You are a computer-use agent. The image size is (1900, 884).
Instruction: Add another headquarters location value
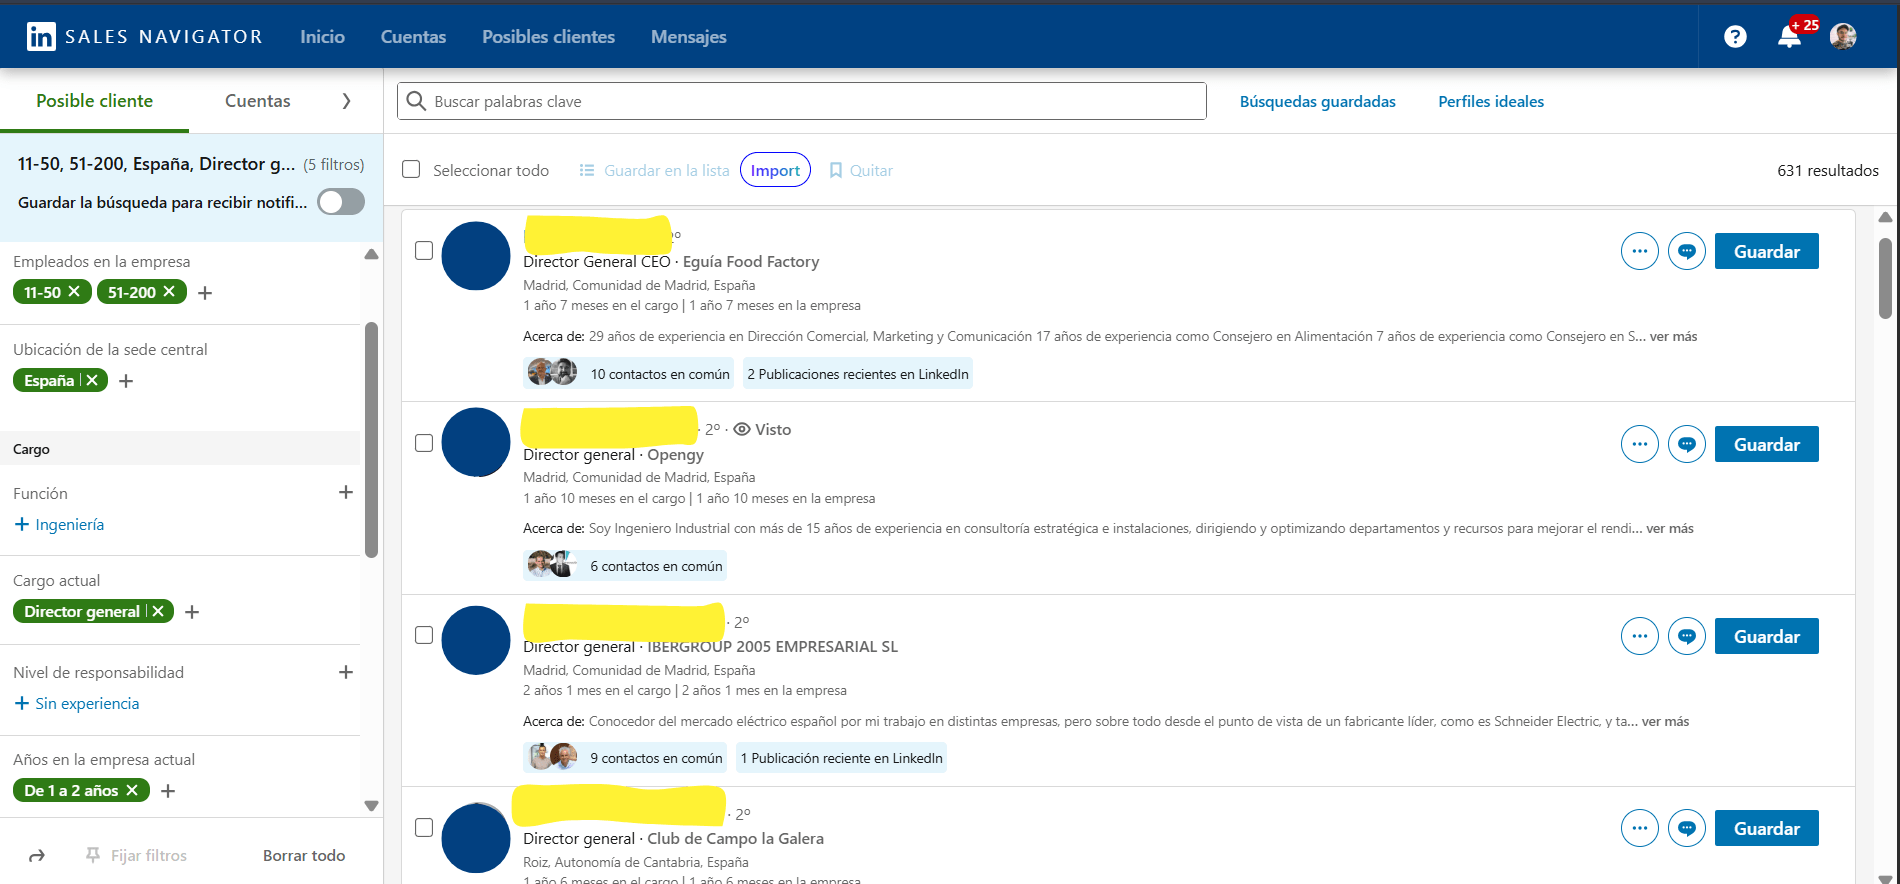click(x=126, y=381)
